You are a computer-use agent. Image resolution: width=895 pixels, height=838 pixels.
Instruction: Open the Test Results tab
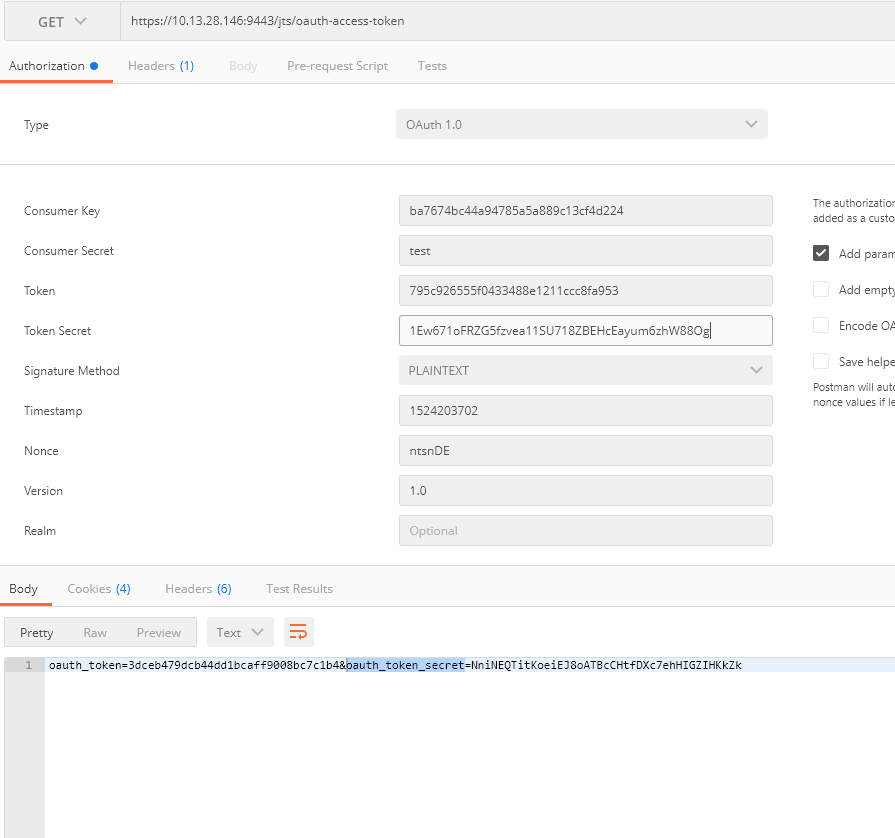coord(299,589)
